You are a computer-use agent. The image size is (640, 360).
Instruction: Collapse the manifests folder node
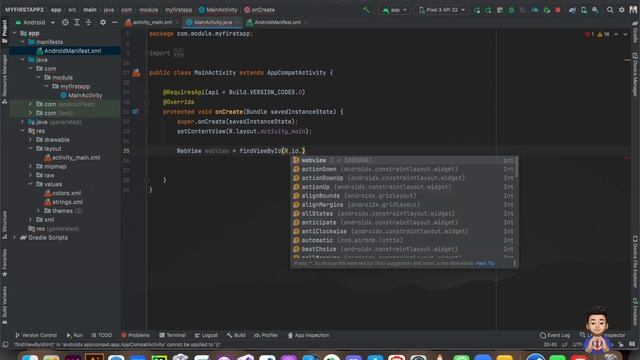(22, 42)
